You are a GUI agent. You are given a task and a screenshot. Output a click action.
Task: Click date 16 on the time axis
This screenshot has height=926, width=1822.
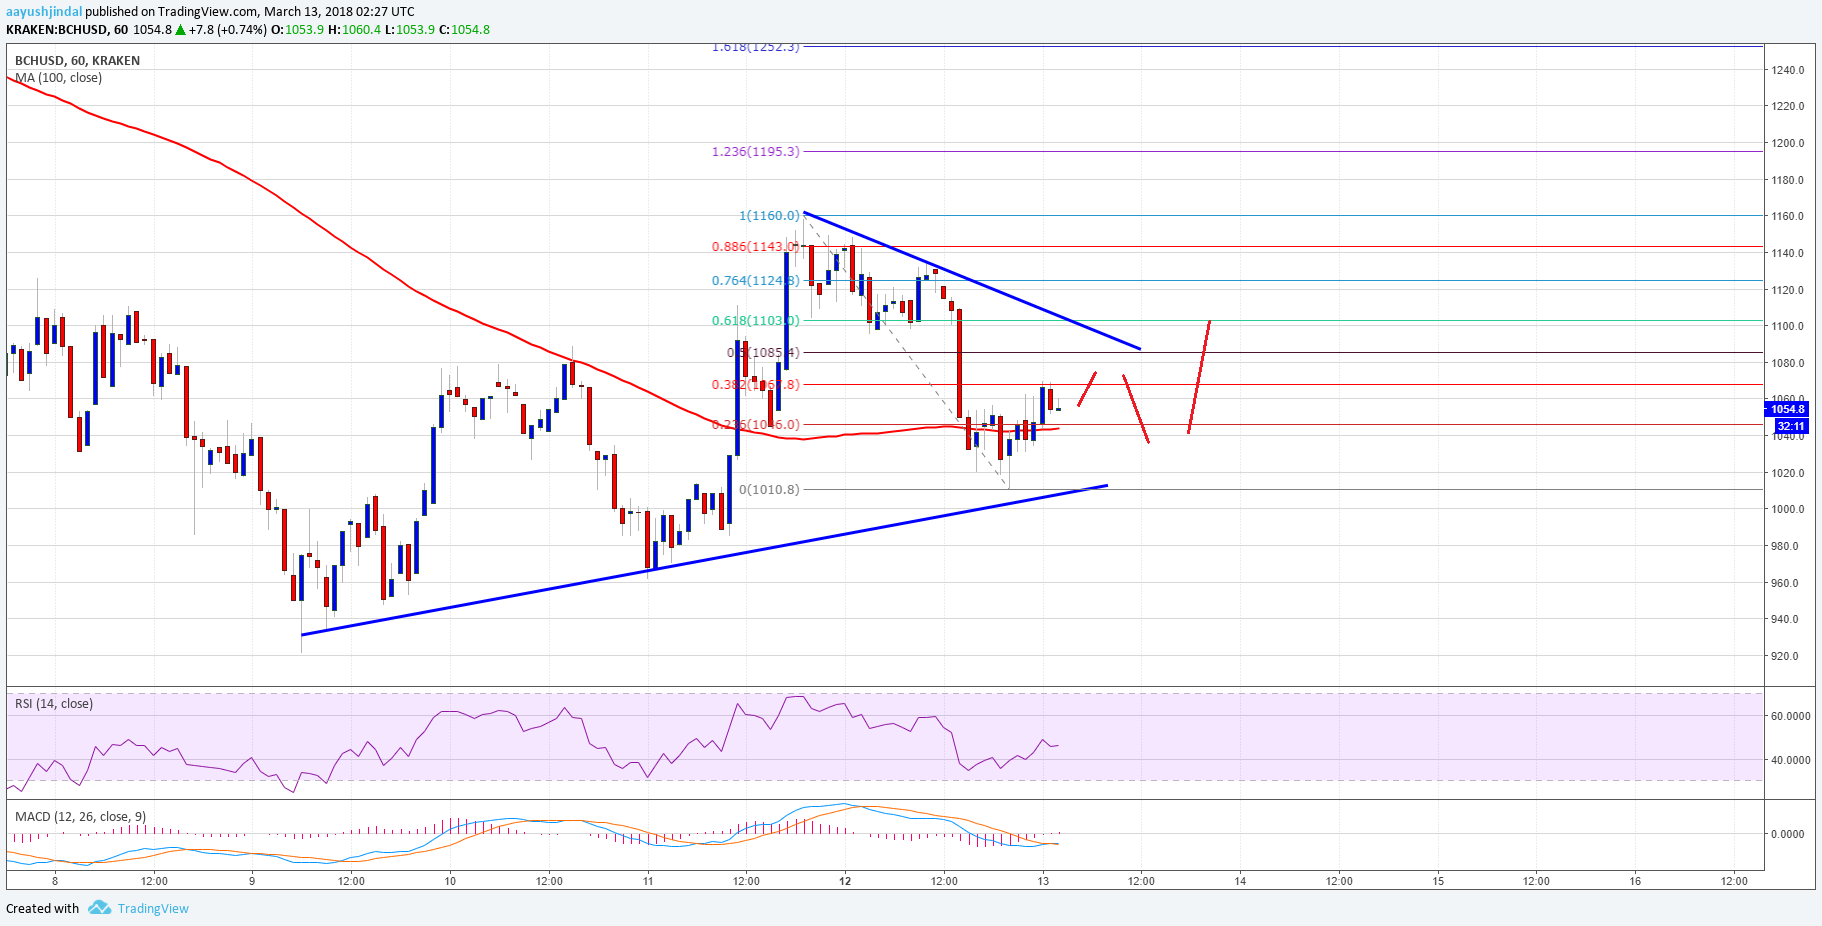(x=1635, y=881)
